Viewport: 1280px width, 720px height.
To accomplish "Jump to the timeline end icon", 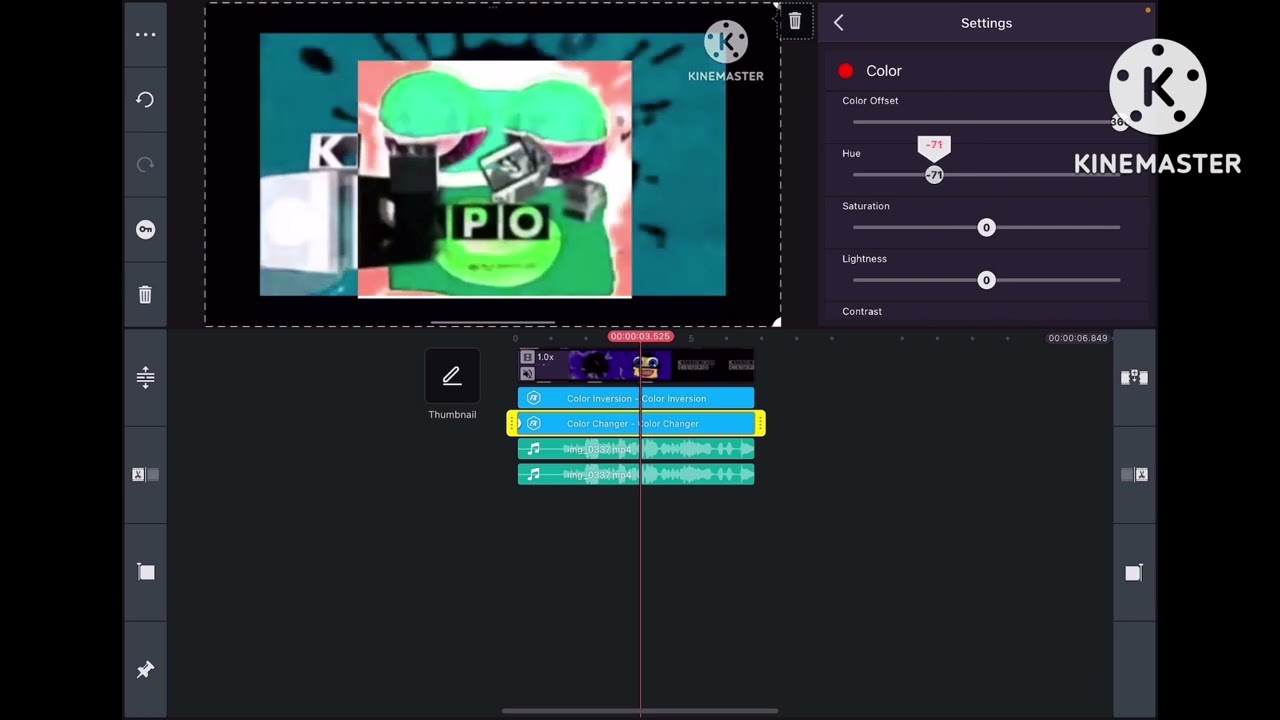I will [1133, 572].
